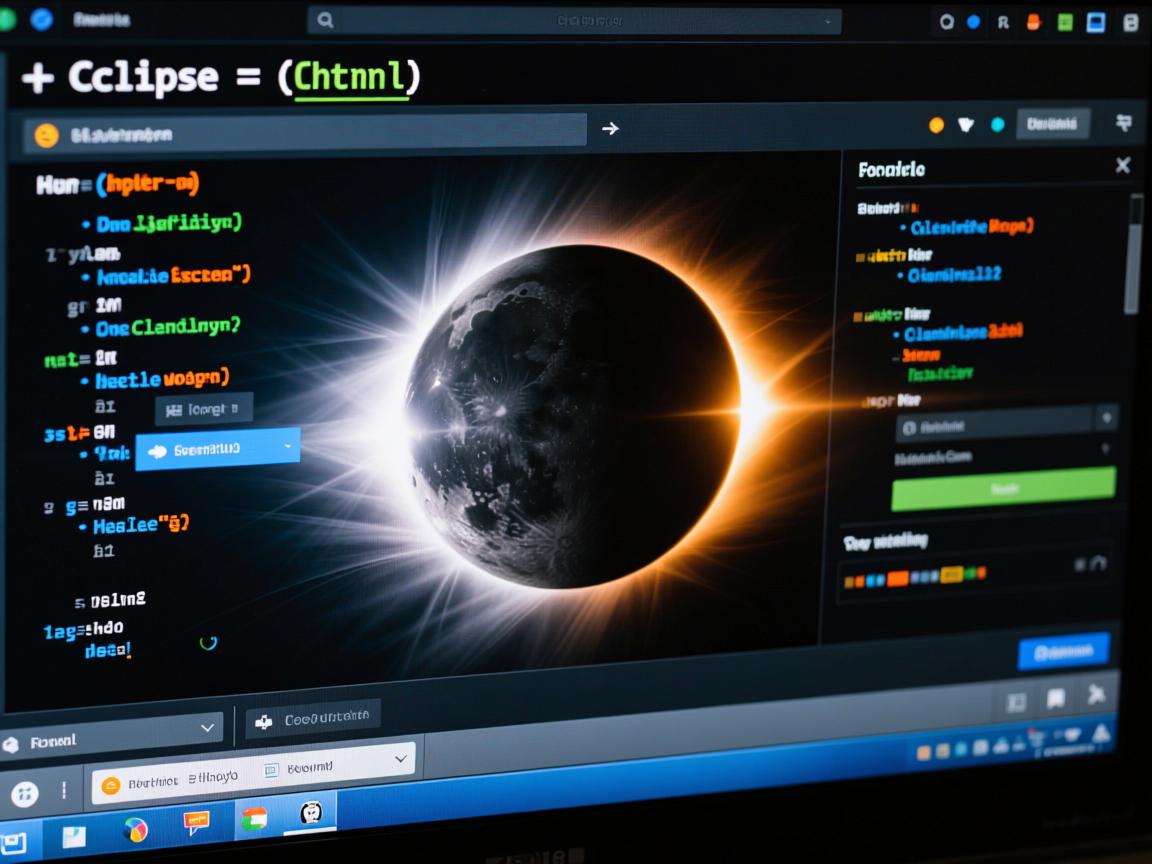The height and width of the screenshot is (864, 1152).
Task: Select the Coordinates tab at the bottom
Action: coord(313,715)
